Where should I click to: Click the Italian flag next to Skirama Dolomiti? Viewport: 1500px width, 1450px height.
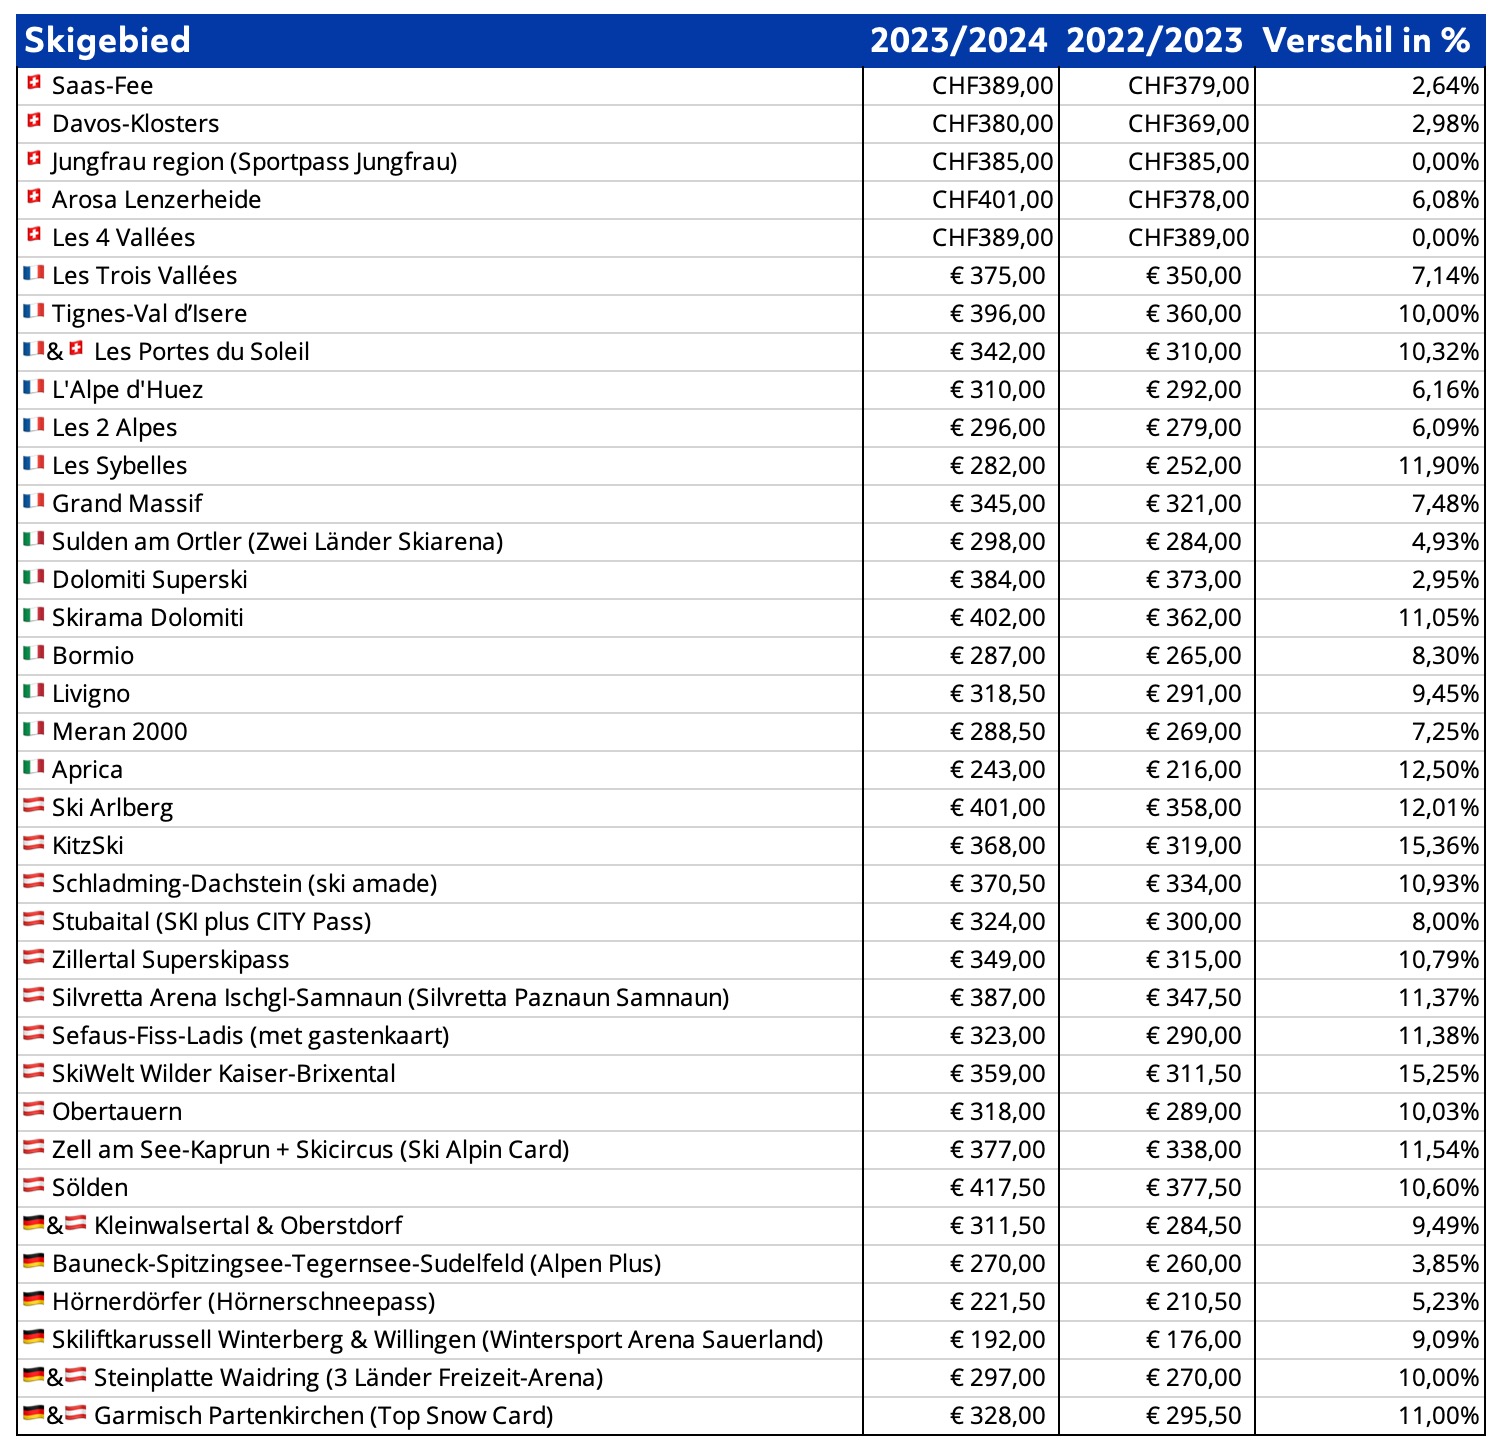coord(34,614)
